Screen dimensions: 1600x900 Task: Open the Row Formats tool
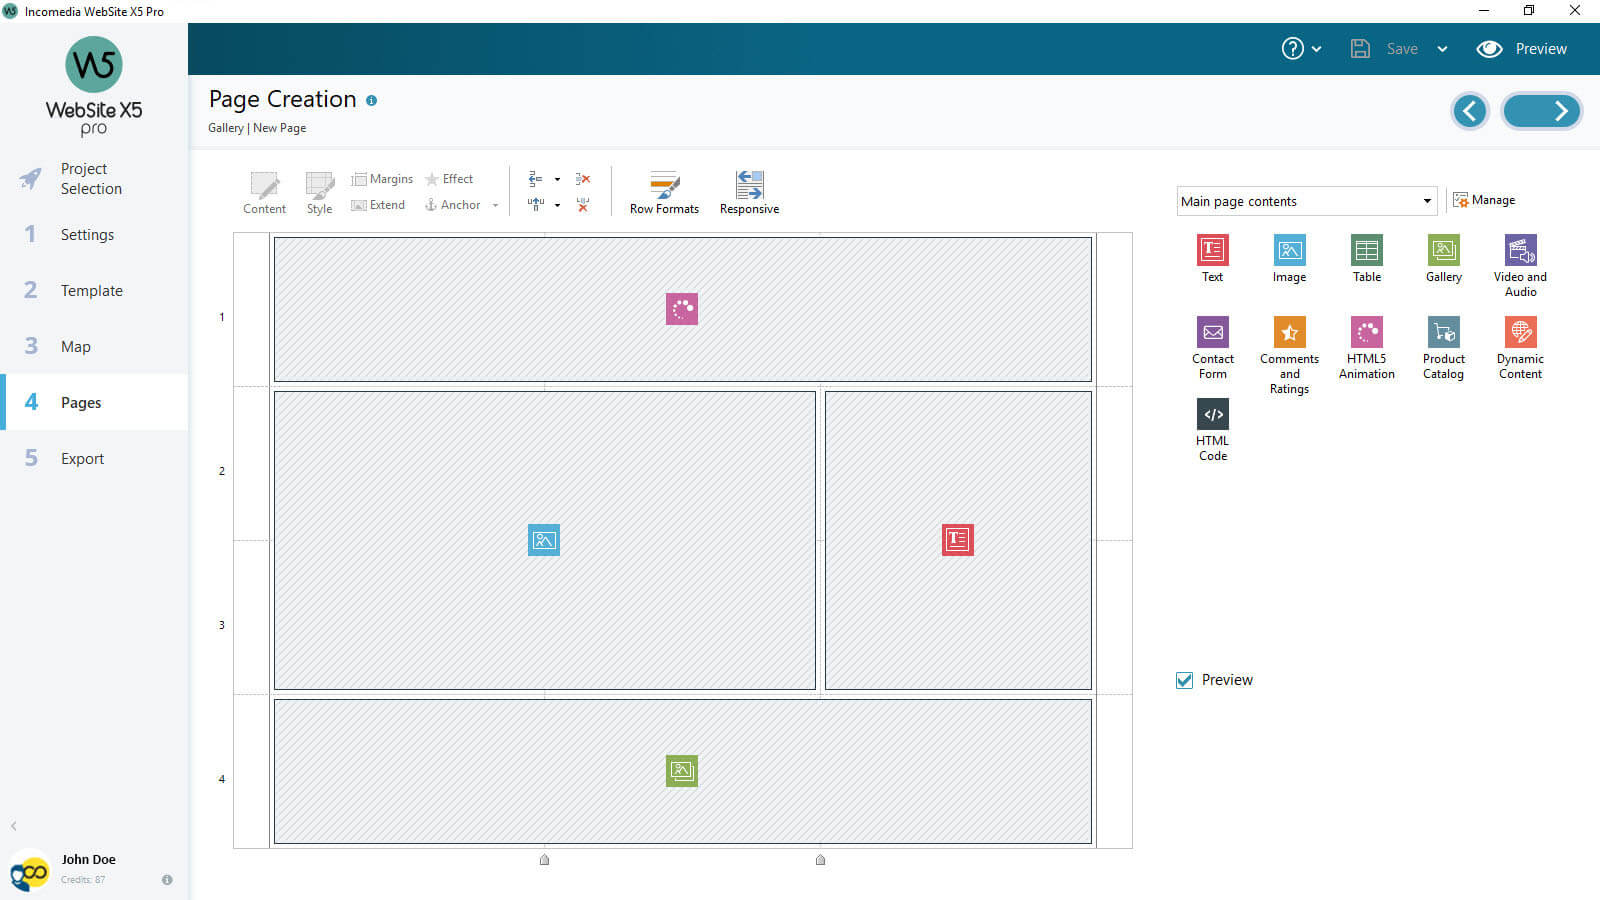tap(664, 192)
